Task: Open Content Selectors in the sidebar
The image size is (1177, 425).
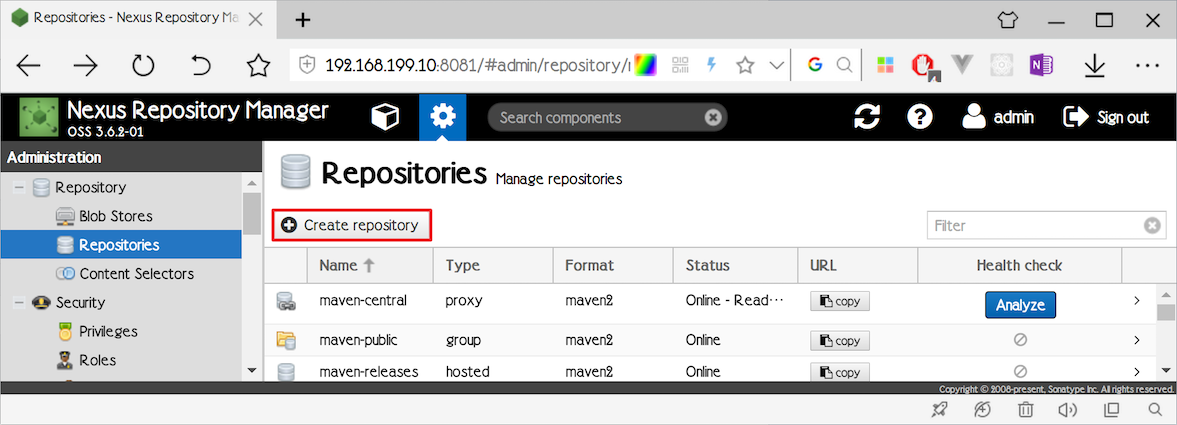Action: click(137, 273)
